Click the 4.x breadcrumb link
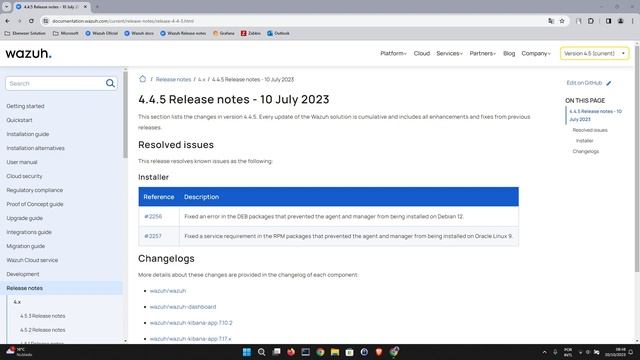Viewport: 640px width, 360px height. 201,80
